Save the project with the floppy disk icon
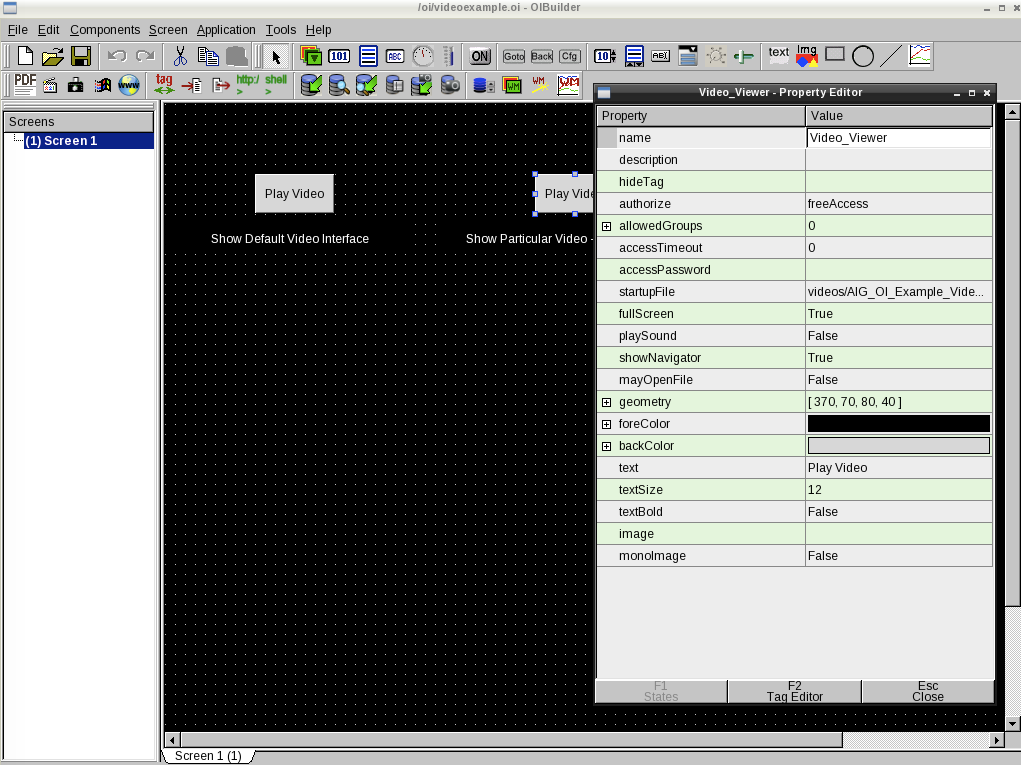This screenshot has height=765, width=1021. [x=81, y=56]
